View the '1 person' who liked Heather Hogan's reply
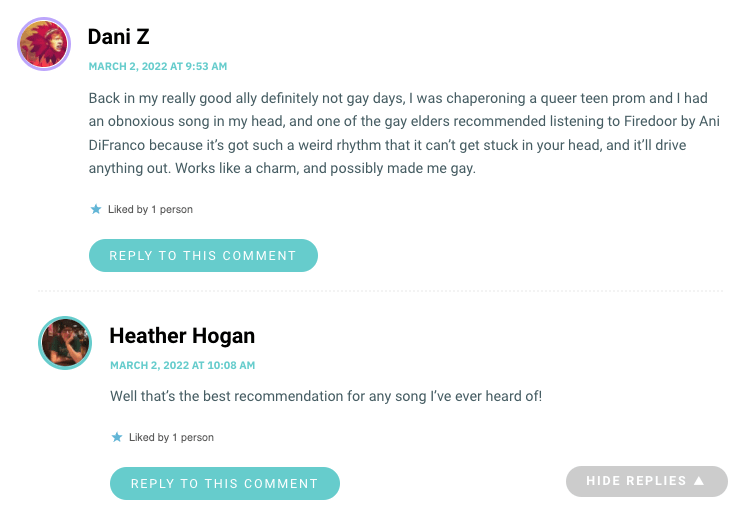The height and width of the screenshot is (514, 742). tap(193, 437)
